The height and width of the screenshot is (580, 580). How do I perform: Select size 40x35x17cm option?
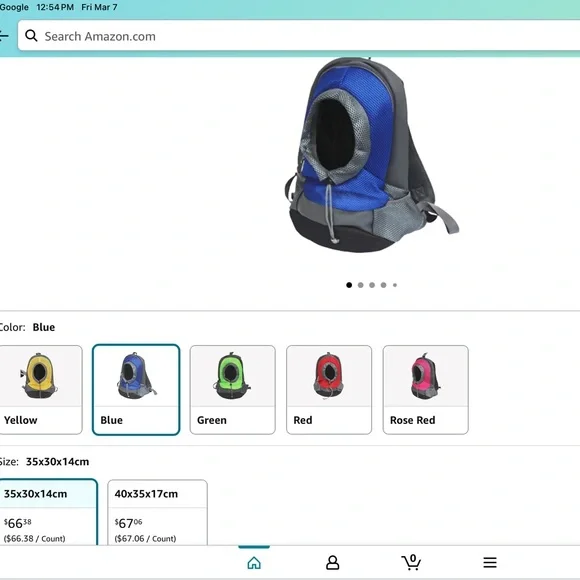[x=158, y=513]
